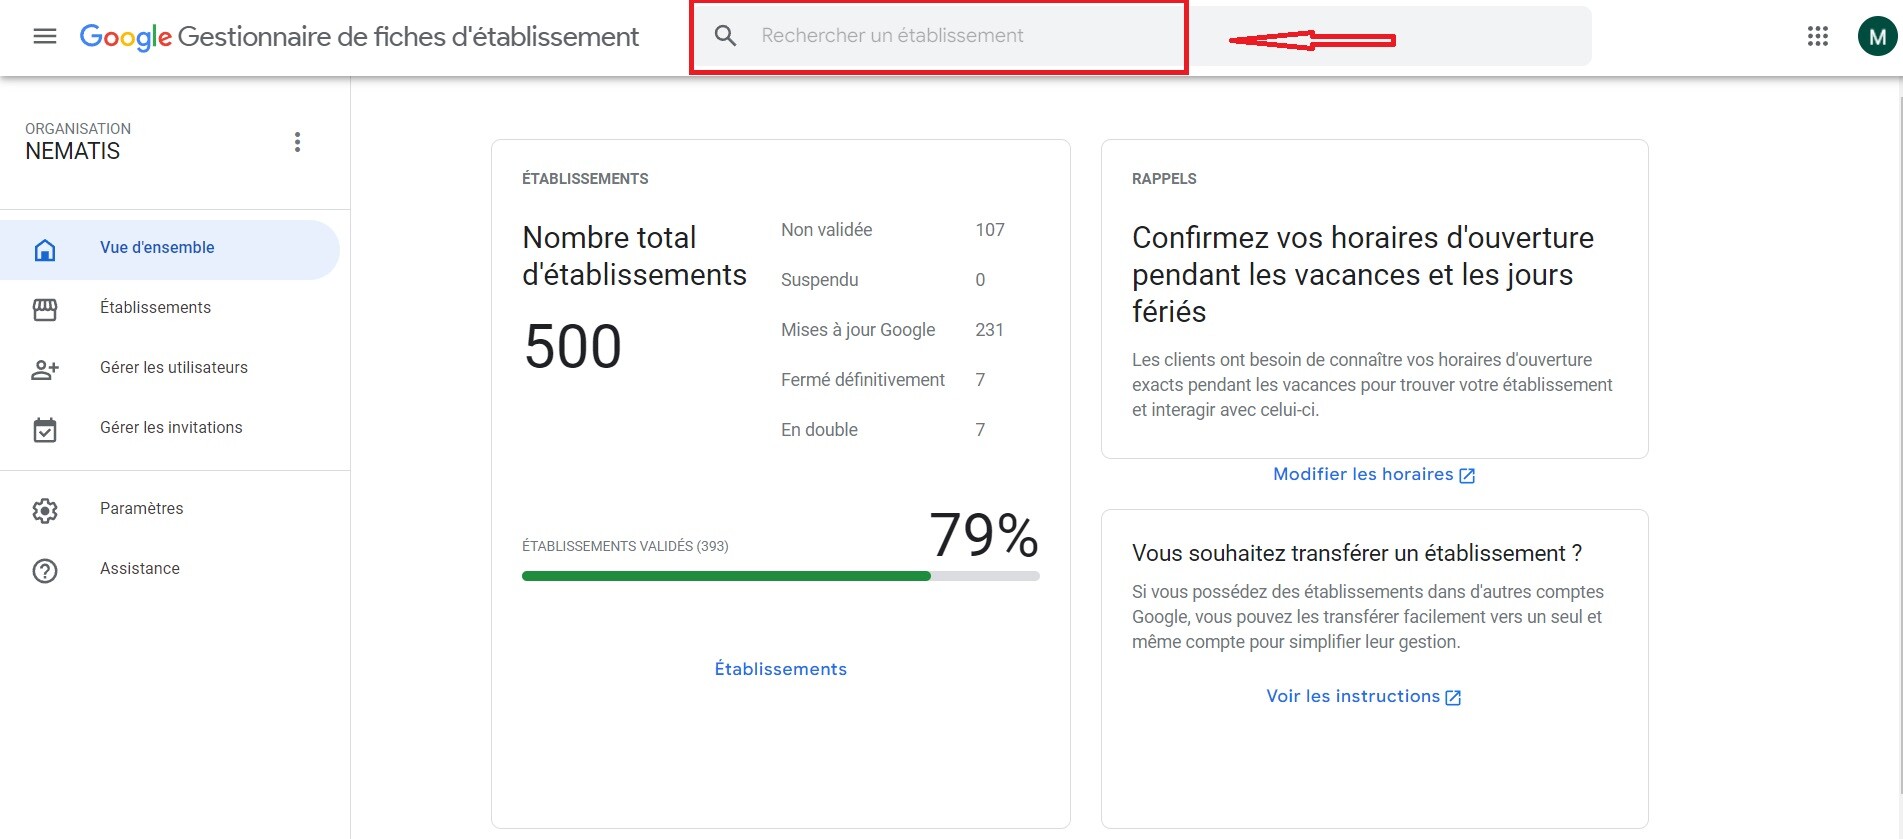Click Établissements link in the card
The height and width of the screenshot is (839, 1903).
[x=780, y=669]
